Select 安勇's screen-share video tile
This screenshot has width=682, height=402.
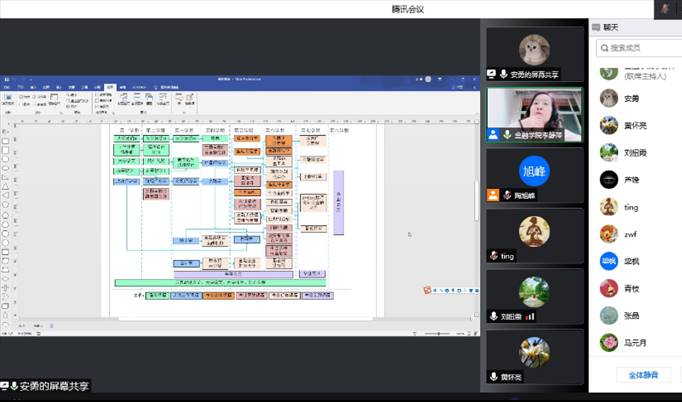(534, 54)
